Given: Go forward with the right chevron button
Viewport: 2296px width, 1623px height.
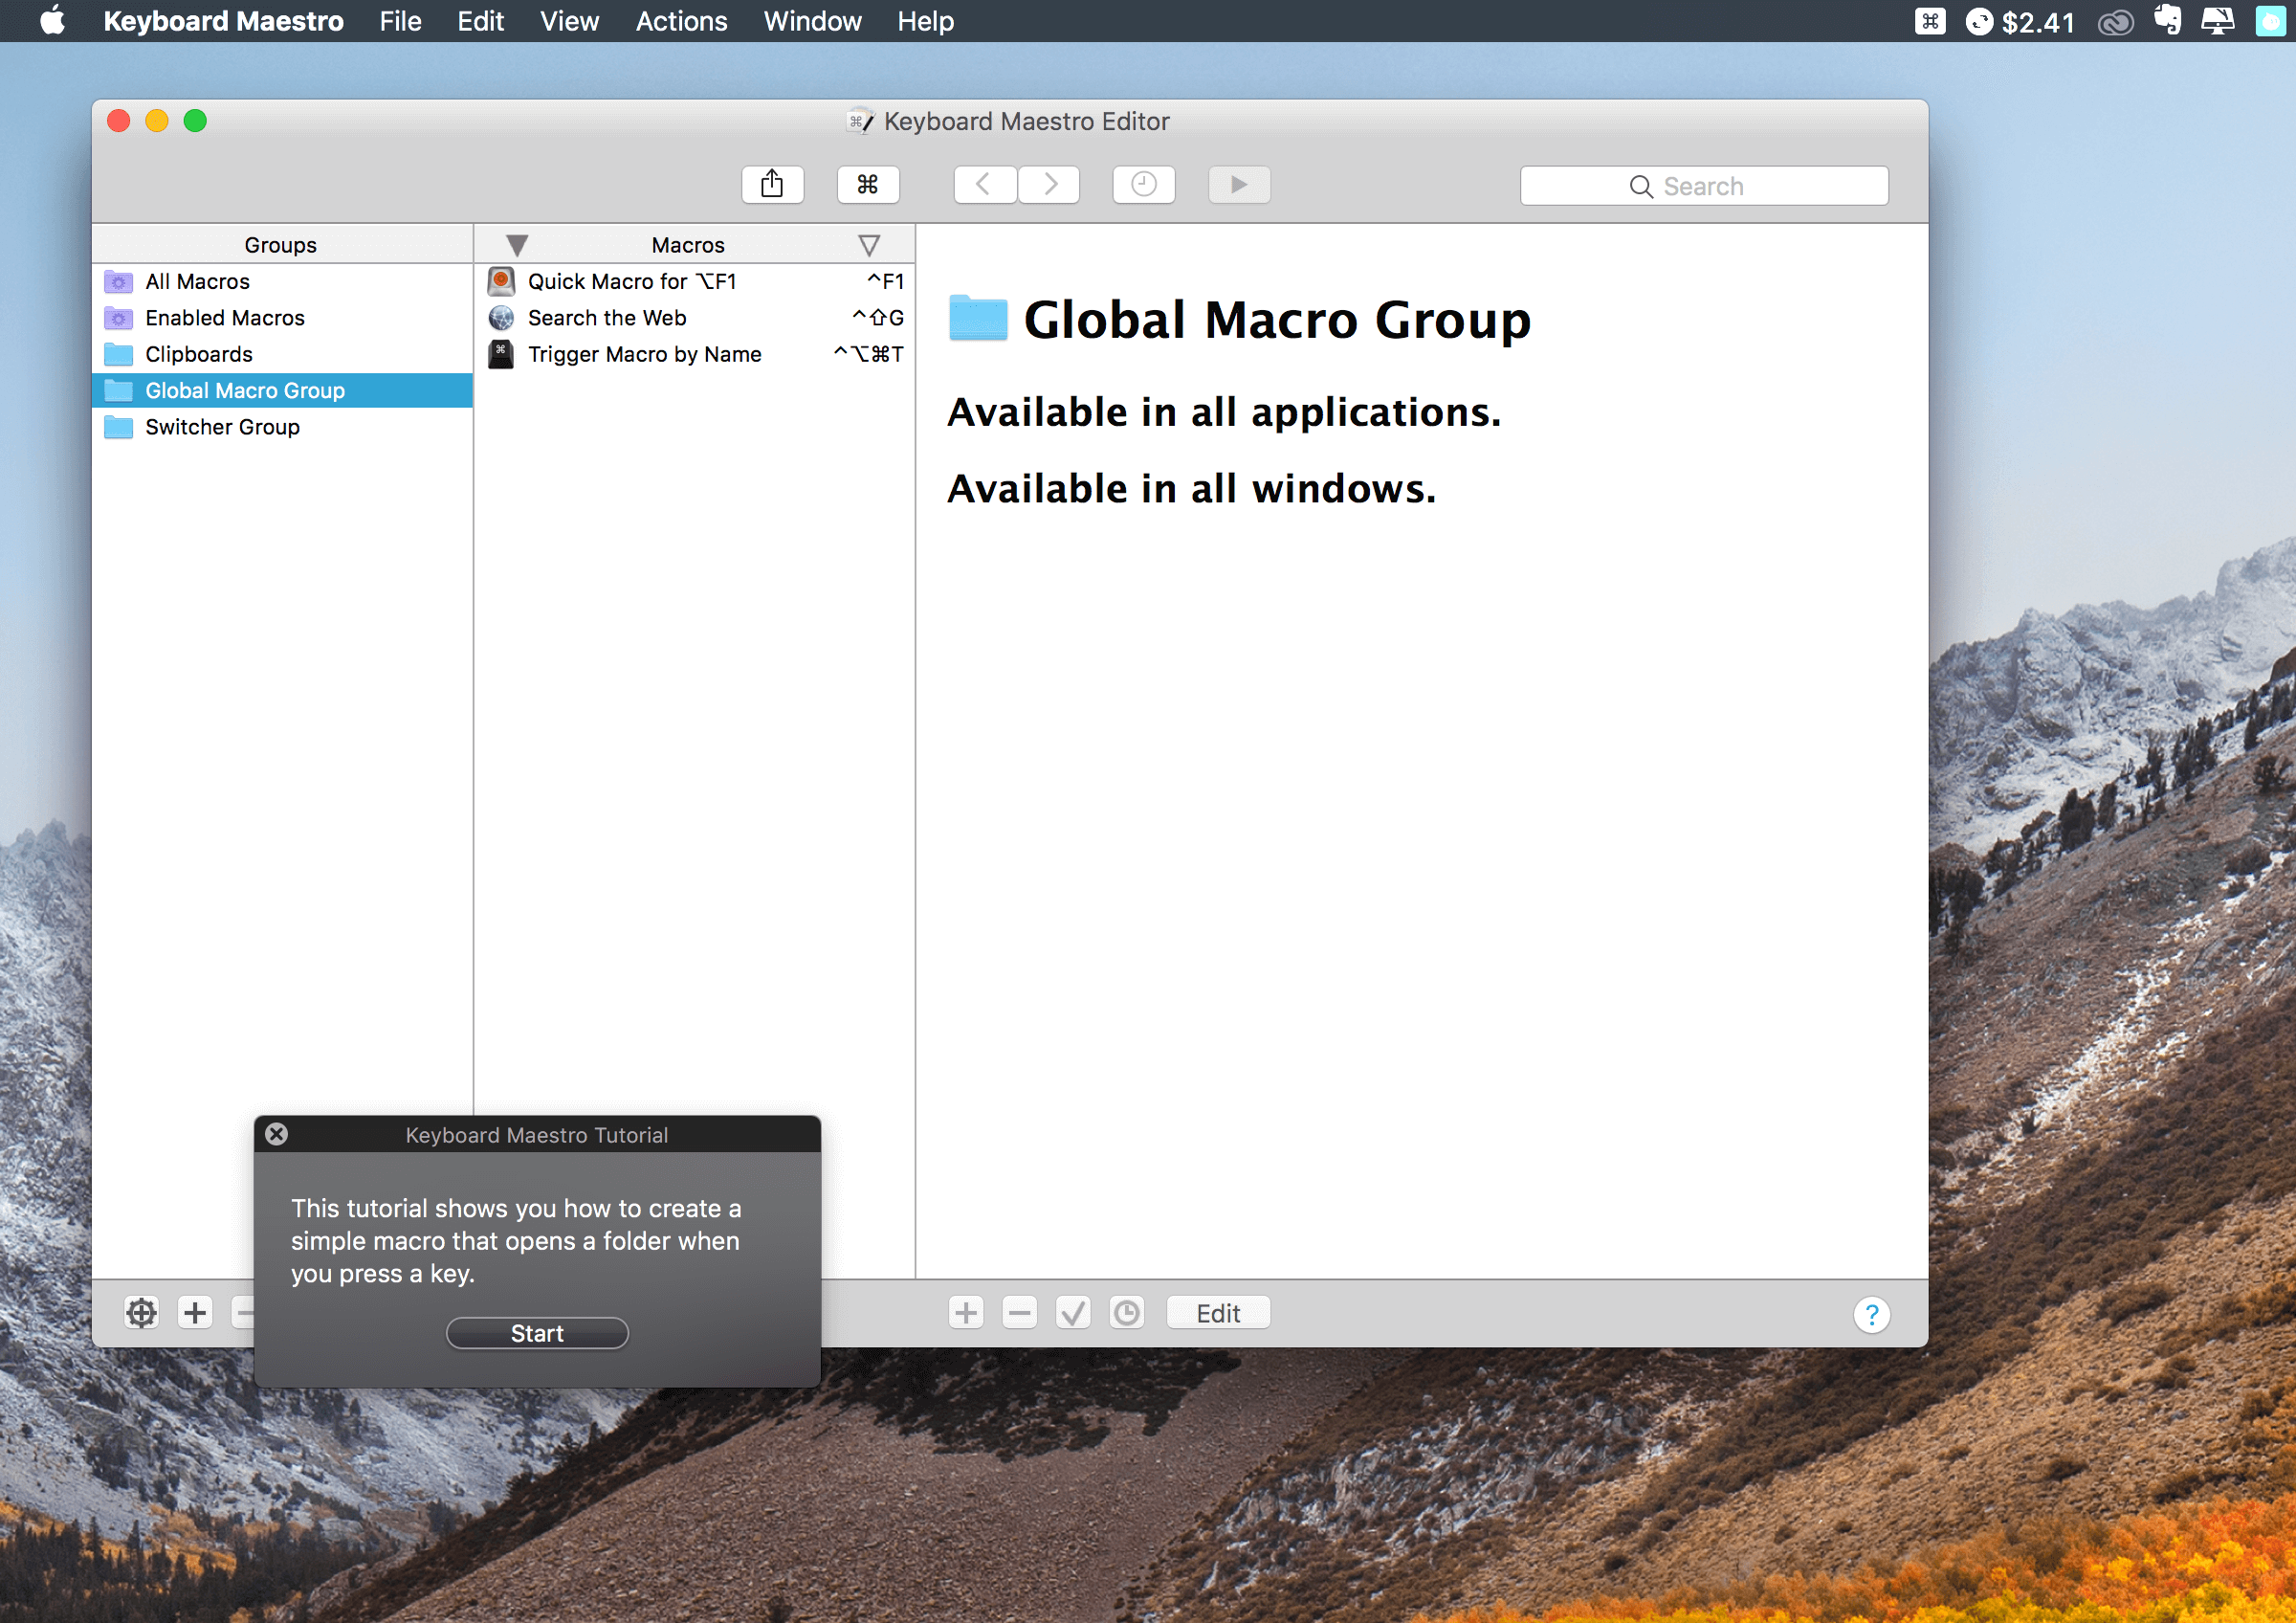Looking at the screenshot, I should click(1049, 185).
